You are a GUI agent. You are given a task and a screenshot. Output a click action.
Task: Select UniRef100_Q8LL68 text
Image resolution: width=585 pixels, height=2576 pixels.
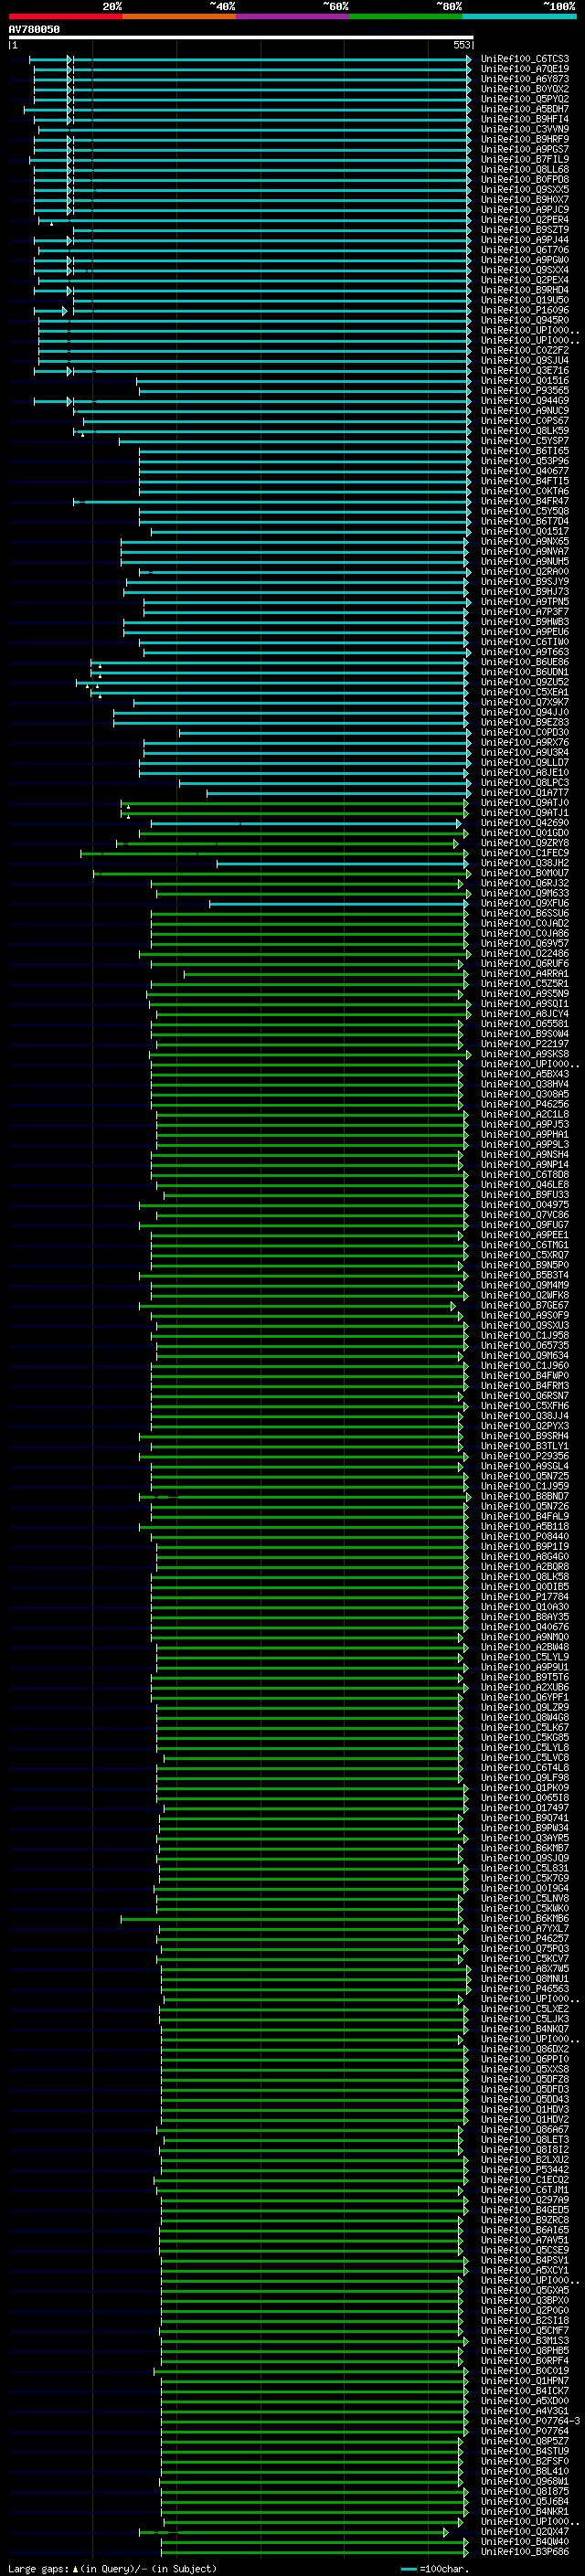(x=525, y=169)
